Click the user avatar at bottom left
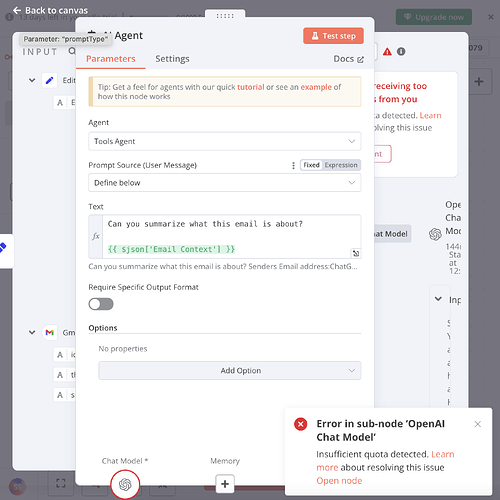The height and width of the screenshot is (500, 500). pos(17,487)
